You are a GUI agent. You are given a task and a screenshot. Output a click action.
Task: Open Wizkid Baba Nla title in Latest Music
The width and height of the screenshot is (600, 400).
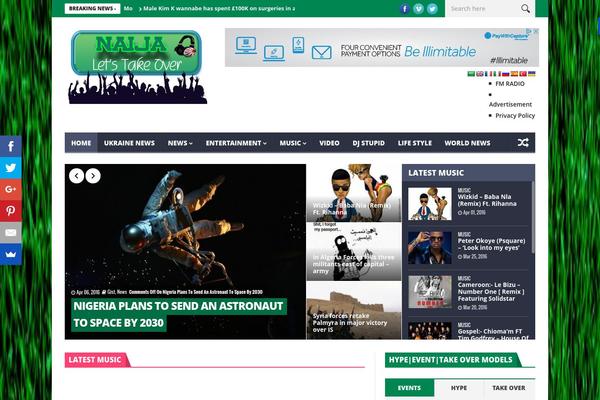click(487, 200)
